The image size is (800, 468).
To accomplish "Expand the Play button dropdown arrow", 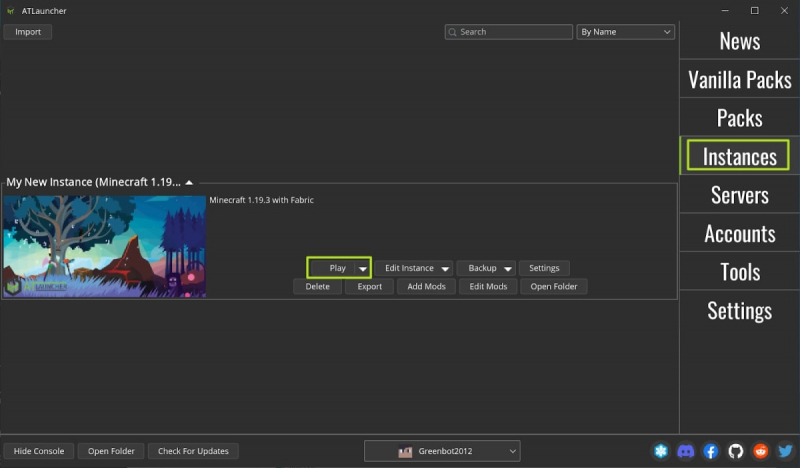I will coord(362,268).
